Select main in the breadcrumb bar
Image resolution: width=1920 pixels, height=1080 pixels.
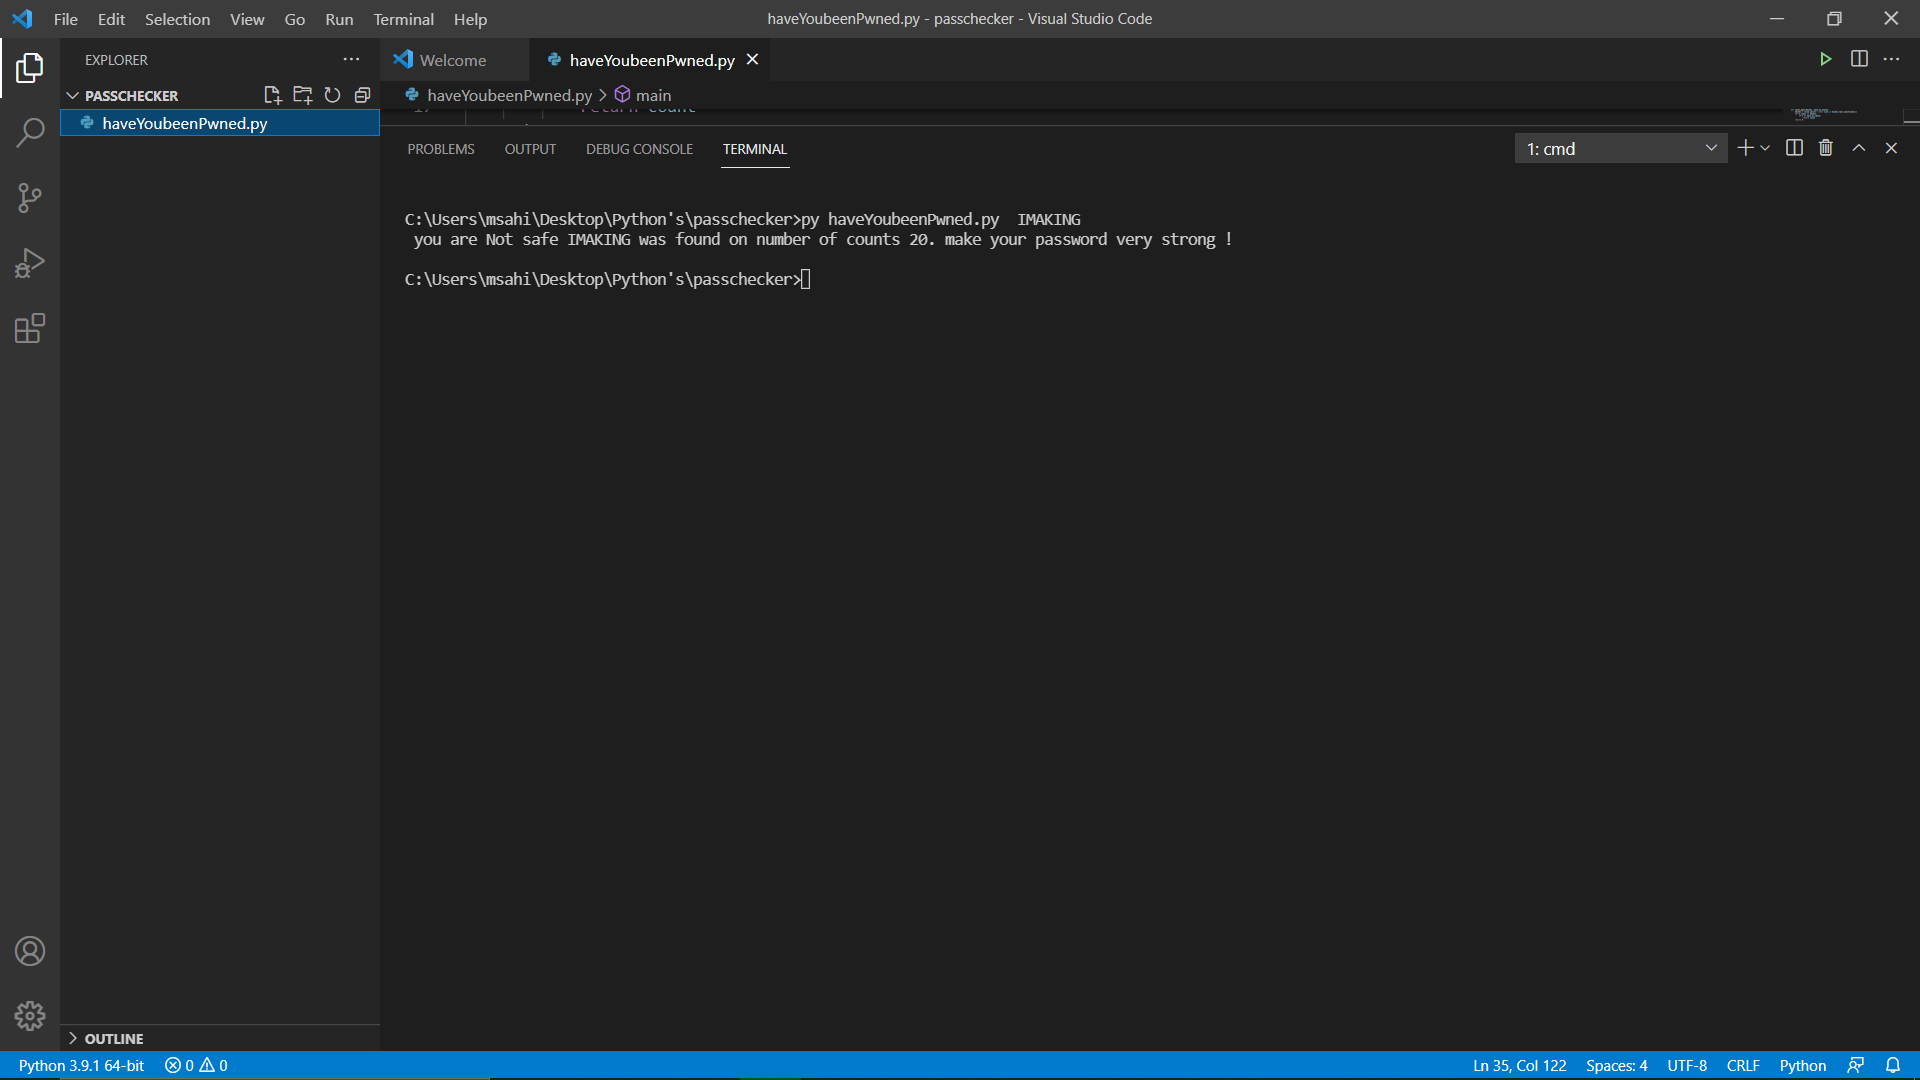653,95
